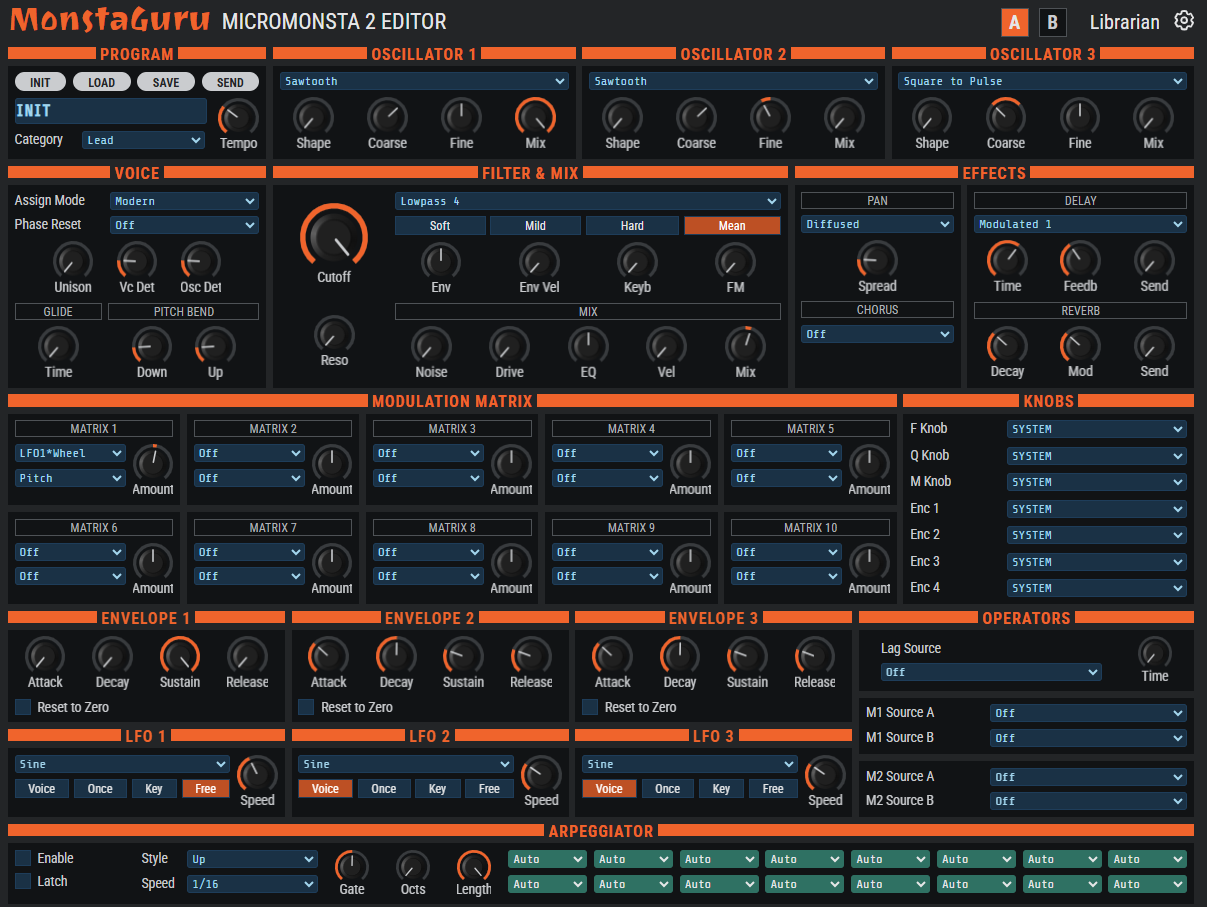
Task: Select the Hard filter mode
Action: 632,226
